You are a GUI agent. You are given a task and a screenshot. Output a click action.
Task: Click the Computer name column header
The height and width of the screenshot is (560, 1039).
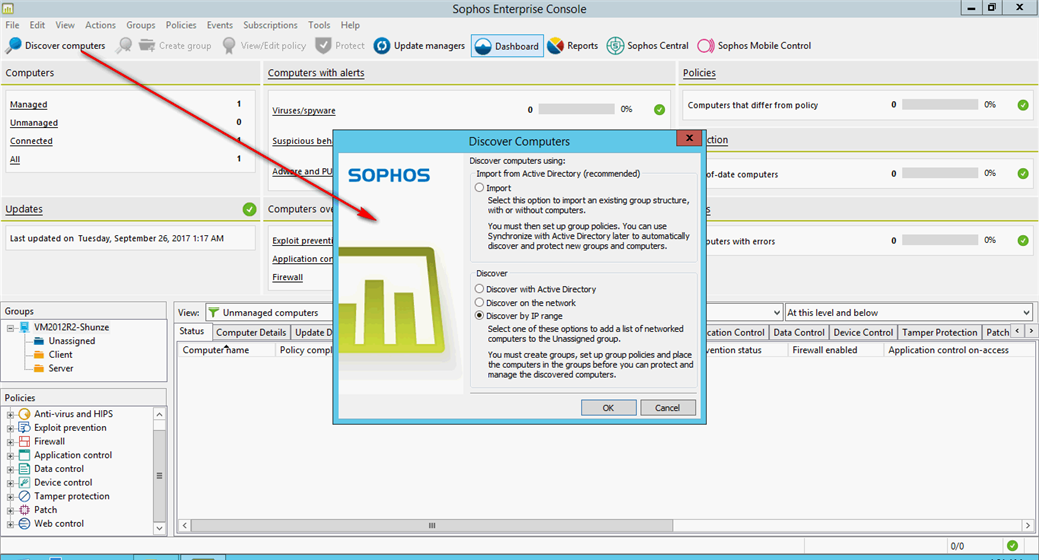point(225,350)
